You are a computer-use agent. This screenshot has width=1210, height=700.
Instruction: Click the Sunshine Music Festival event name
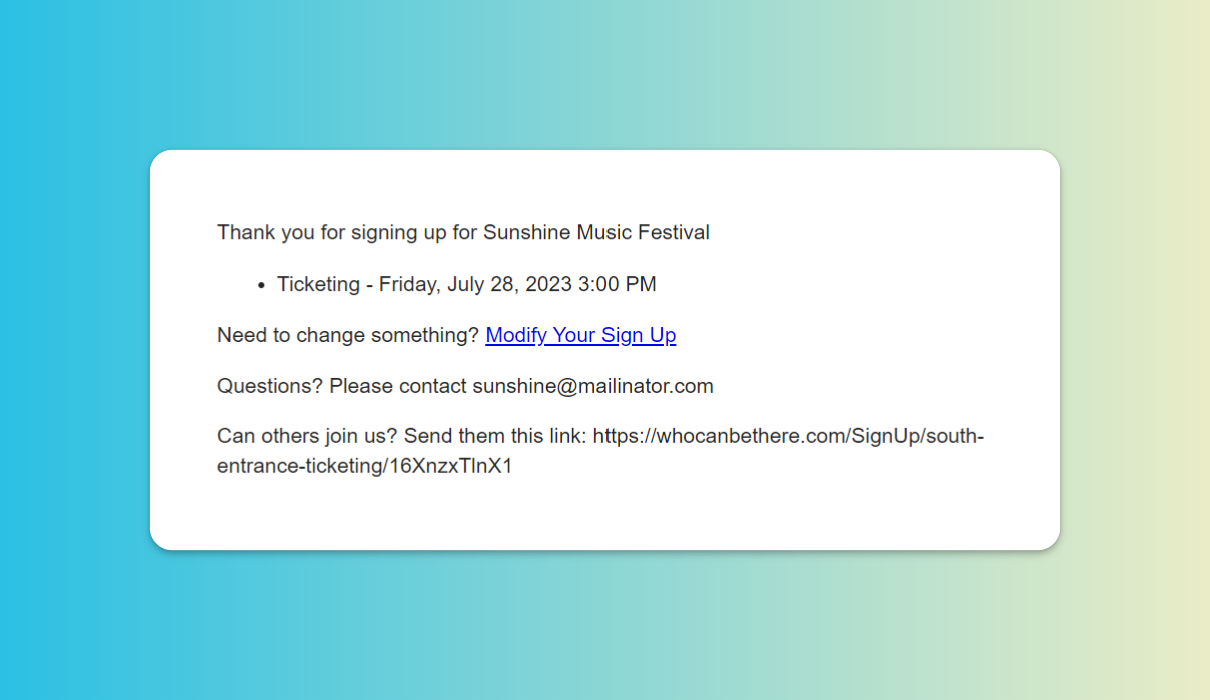coord(596,232)
